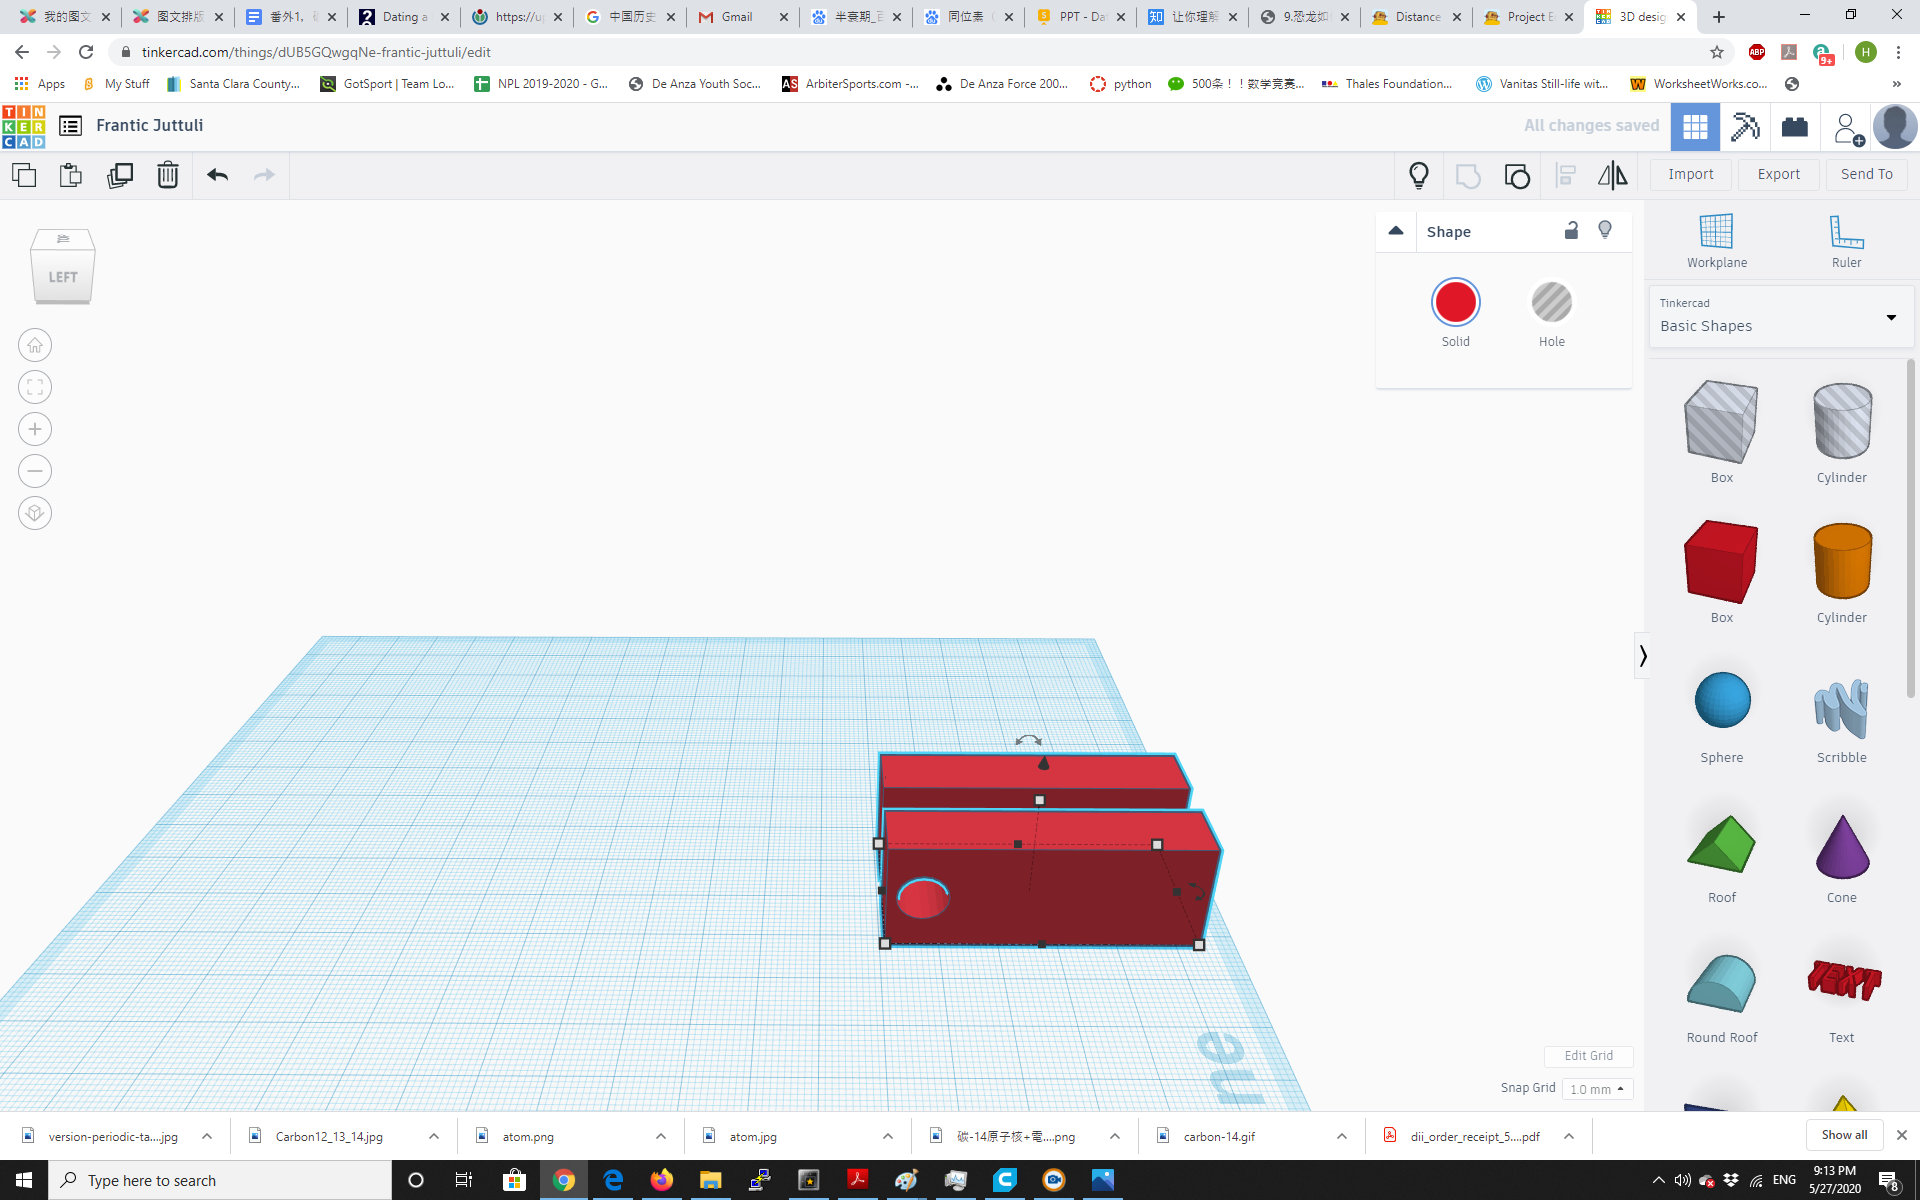Click the Ungroup shapes icon
The height and width of the screenshot is (1200, 1920).
pos(1517,176)
